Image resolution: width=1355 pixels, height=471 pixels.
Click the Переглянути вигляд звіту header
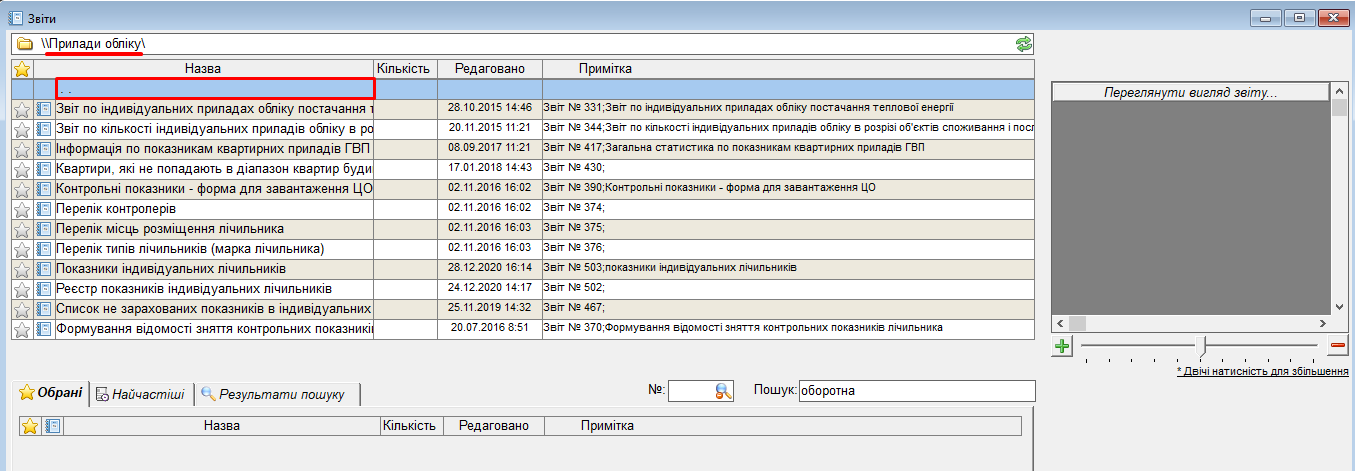point(1190,92)
